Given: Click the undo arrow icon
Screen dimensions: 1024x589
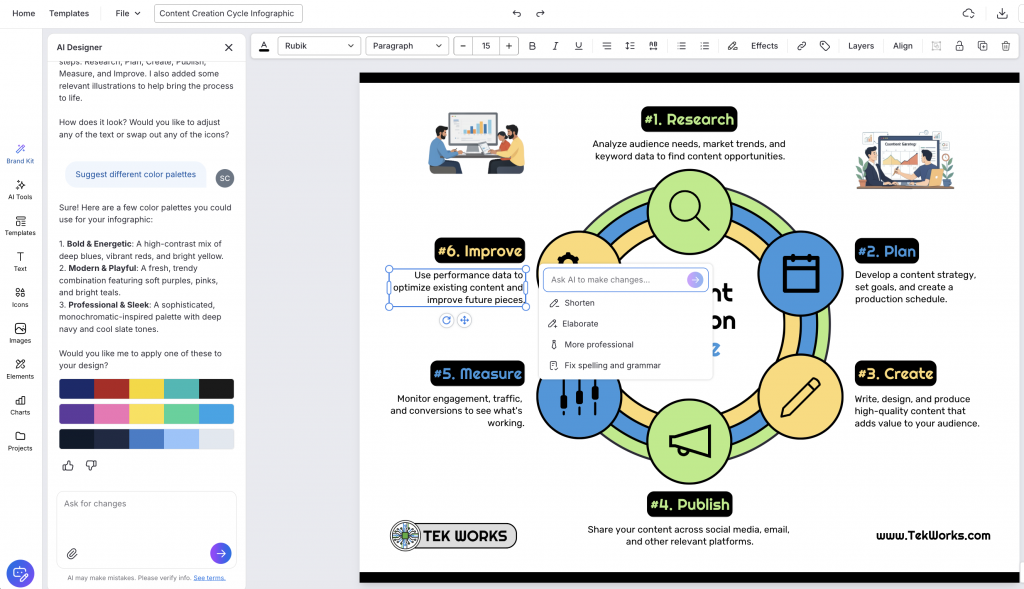Looking at the screenshot, I should tap(517, 13).
